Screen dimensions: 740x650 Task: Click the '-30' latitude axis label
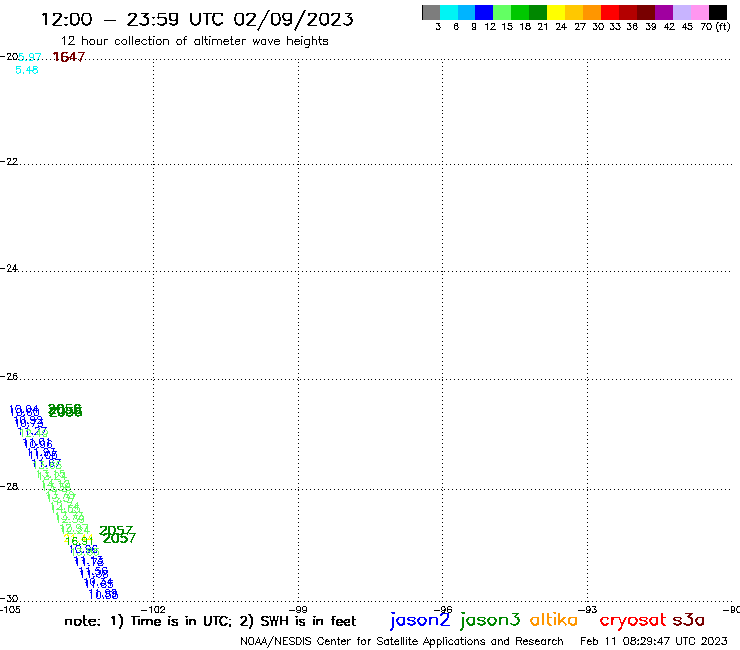[x=9, y=599]
